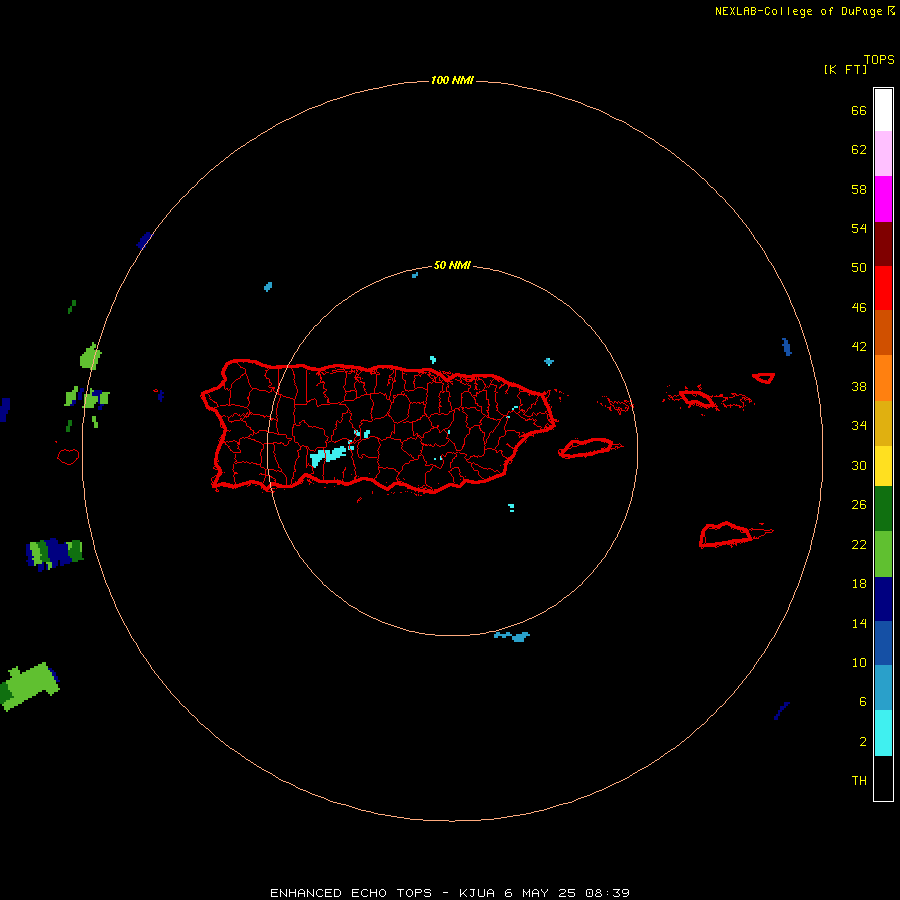The width and height of the screenshot is (900, 900).
Task: Click the "58" scale label
Action: [859, 189]
